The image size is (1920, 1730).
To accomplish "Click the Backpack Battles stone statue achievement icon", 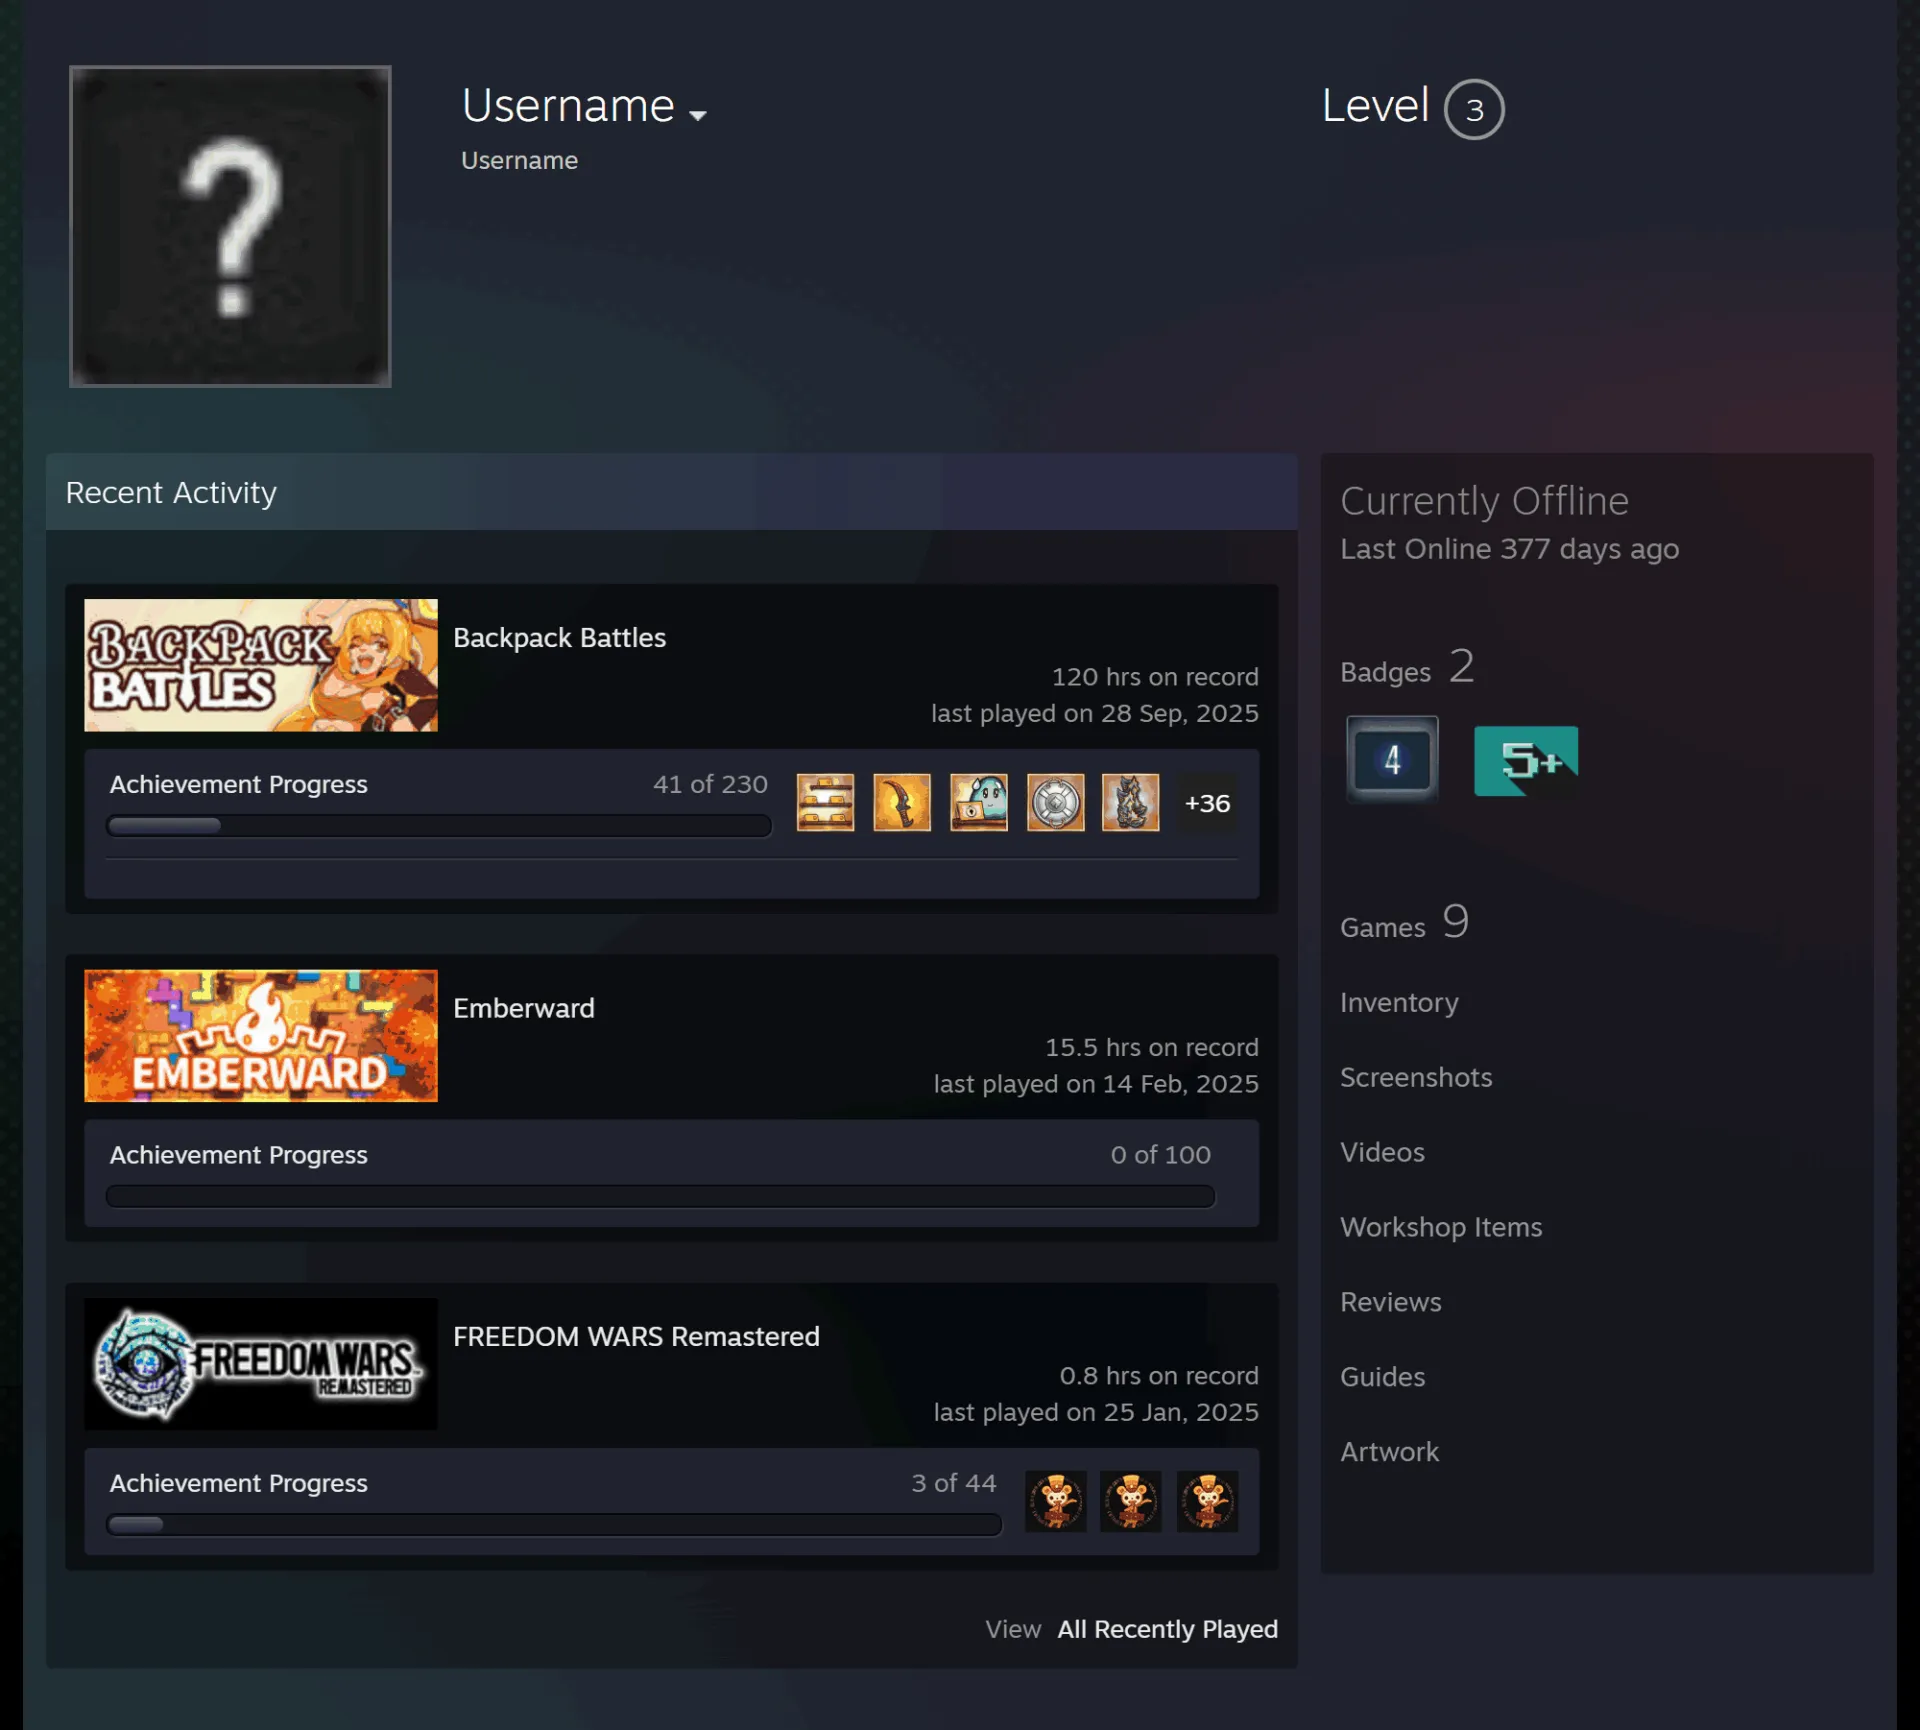I will (x=1131, y=802).
